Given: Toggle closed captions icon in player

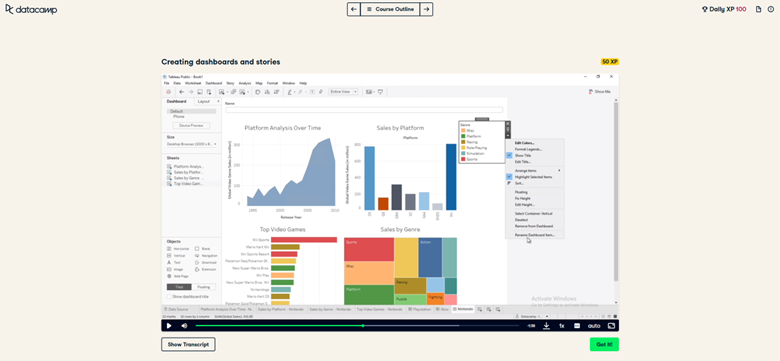Looking at the screenshot, I should (x=577, y=326).
